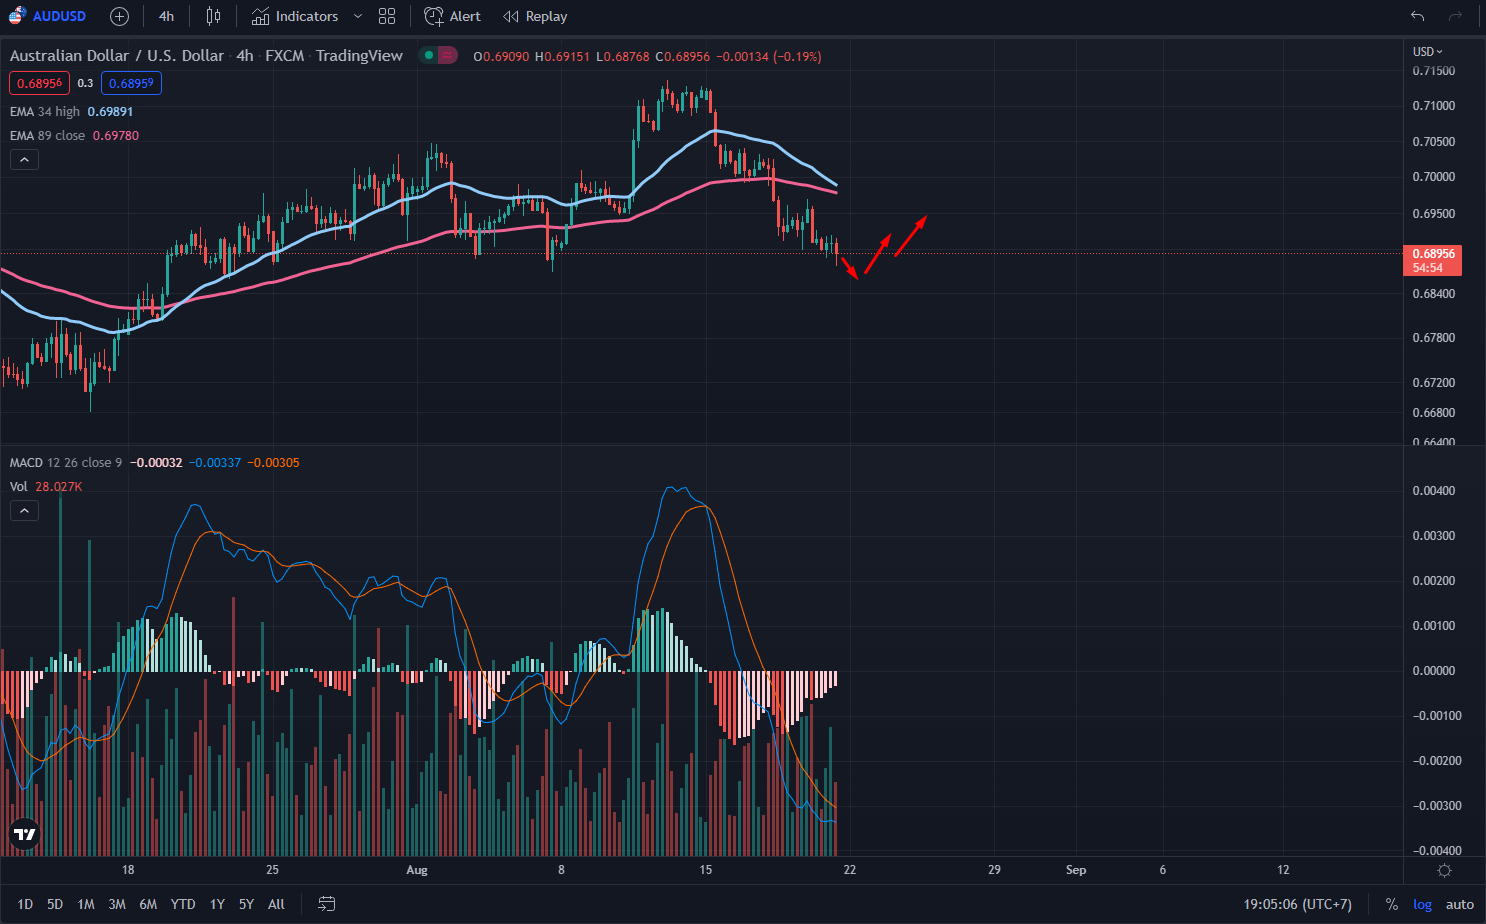Click the Redo arrow icon
The height and width of the screenshot is (924, 1486).
coord(1456,16)
